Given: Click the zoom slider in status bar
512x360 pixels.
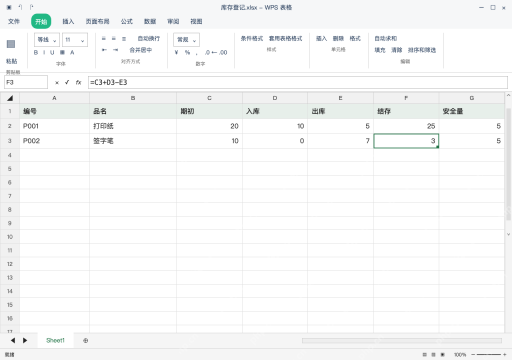Looking at the screenshot, I should tap(489, 354).
